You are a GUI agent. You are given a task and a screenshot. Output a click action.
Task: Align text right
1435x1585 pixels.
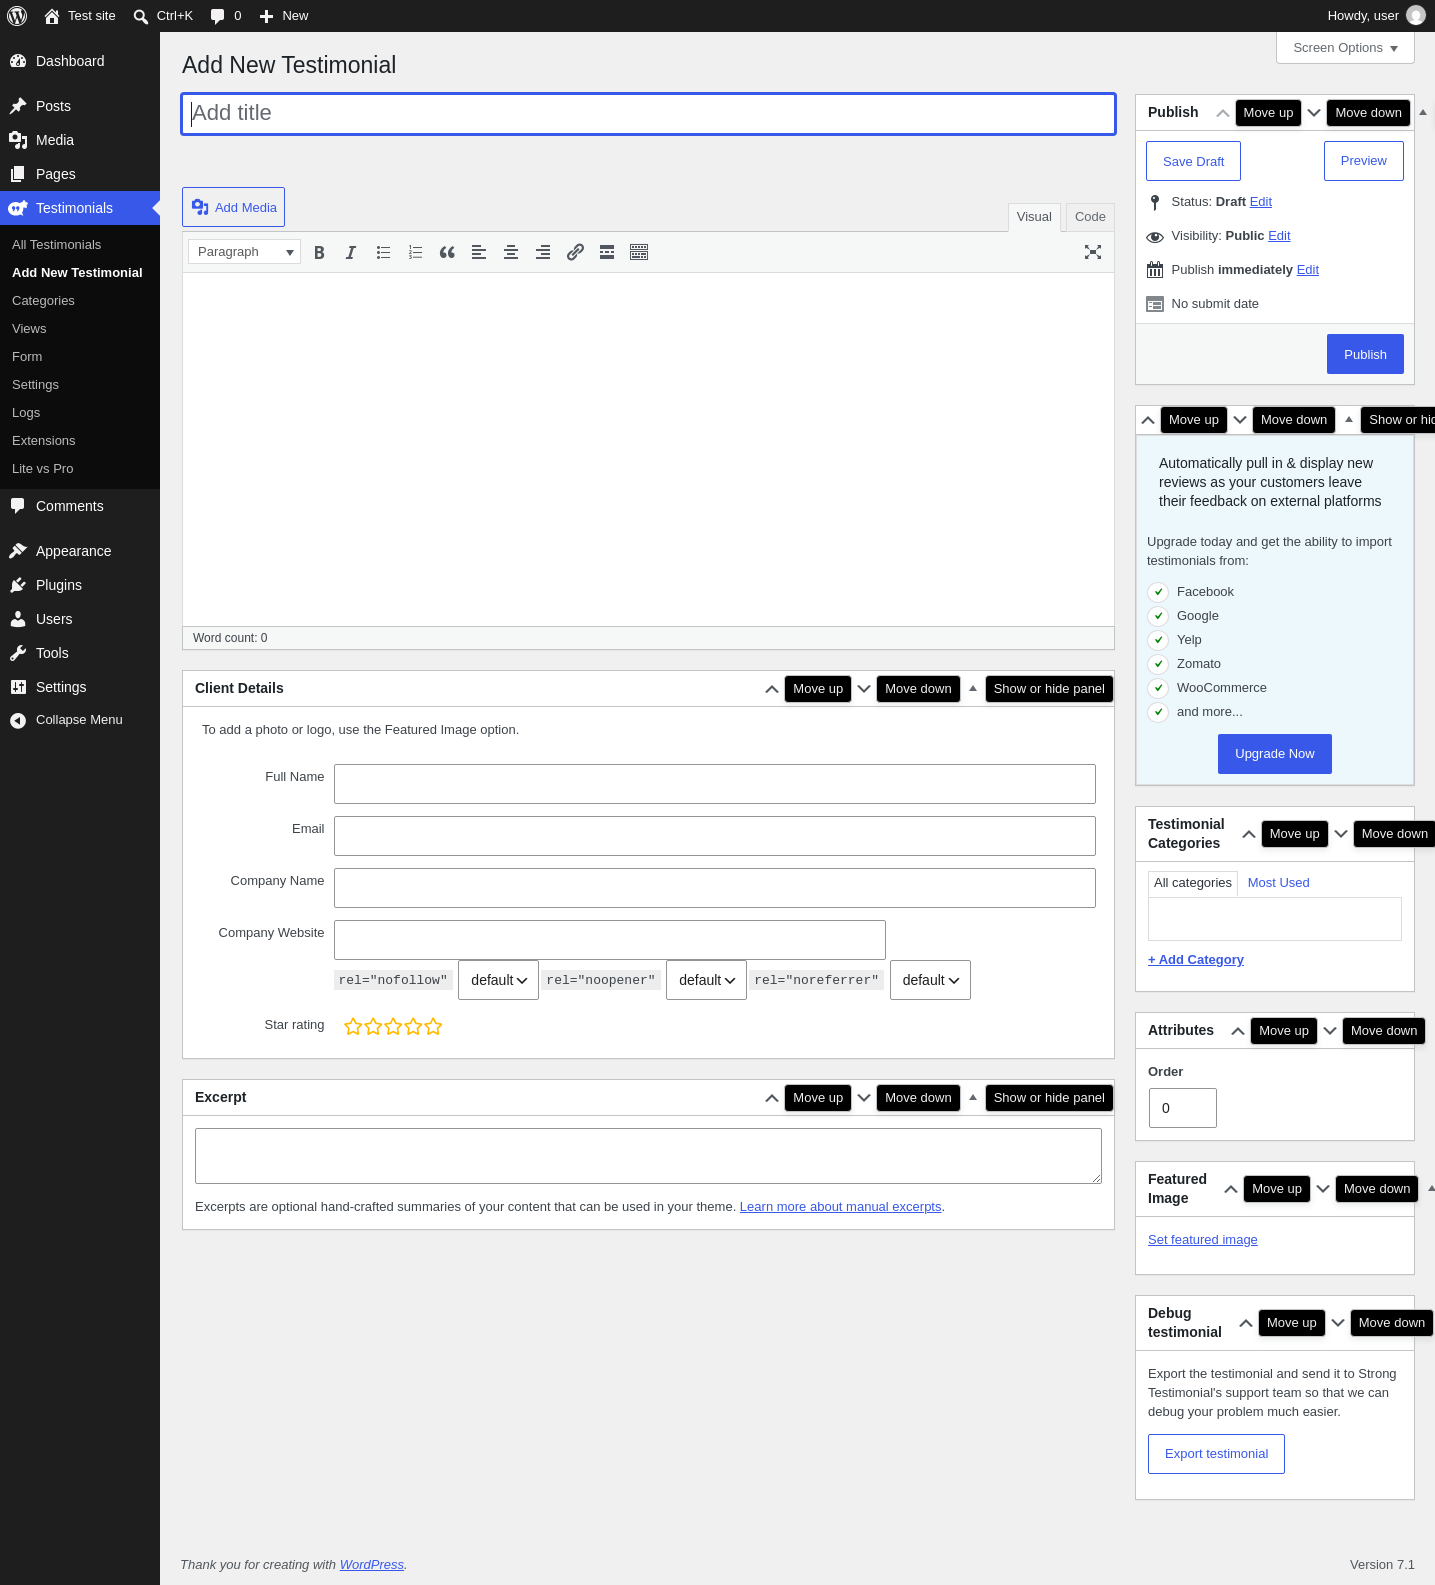[x=543, y=252]
